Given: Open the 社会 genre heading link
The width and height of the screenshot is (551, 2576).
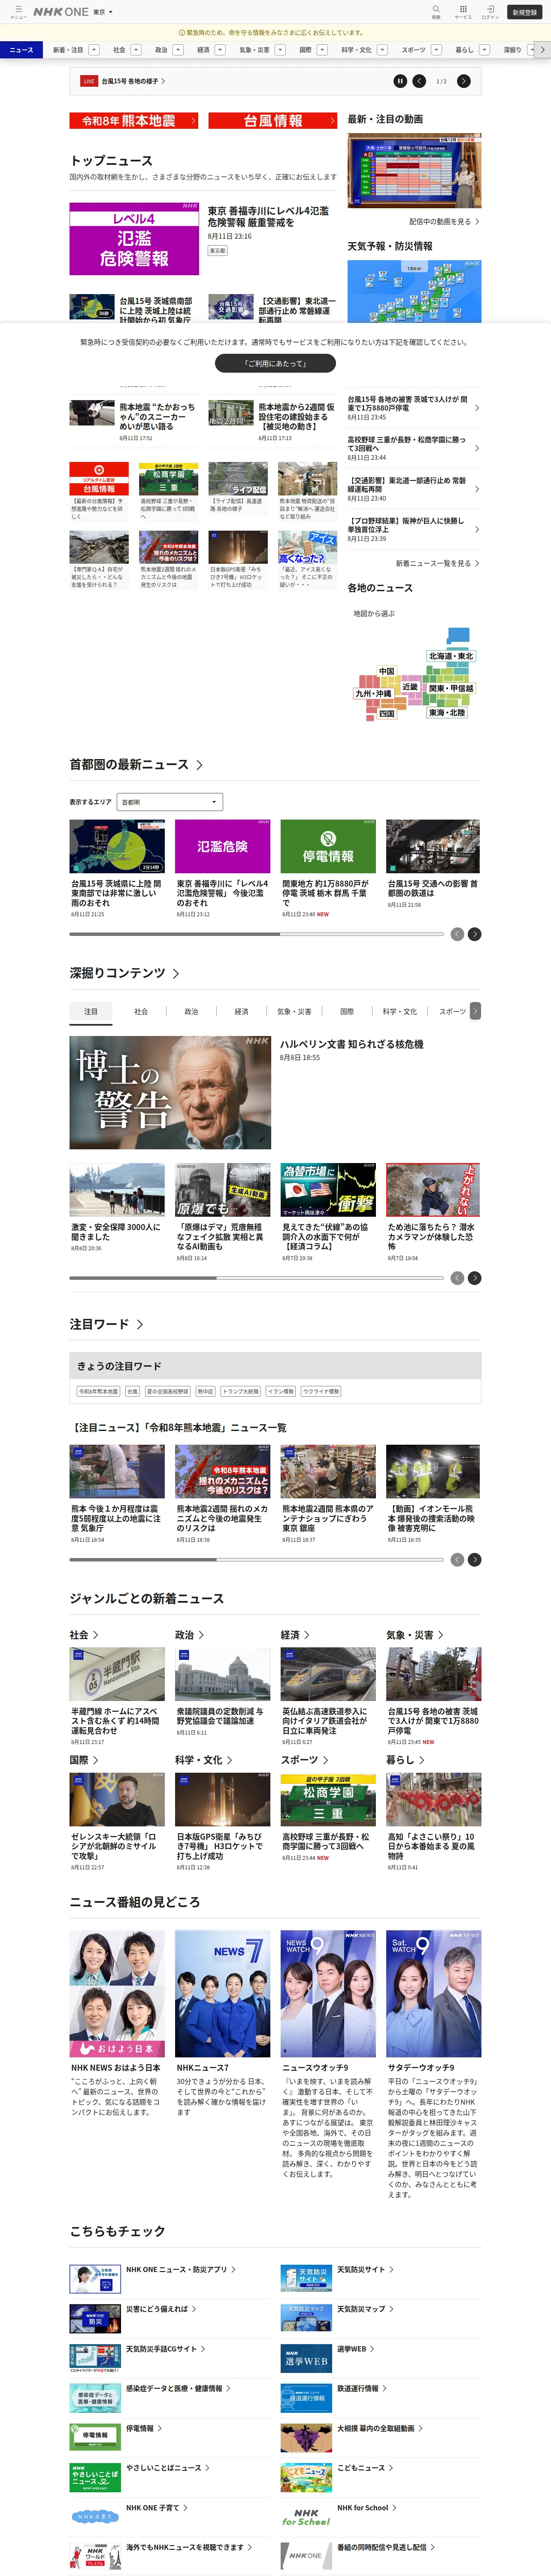Looking at the screenshot, I should pyautogui.click(x=84, y=1635).
